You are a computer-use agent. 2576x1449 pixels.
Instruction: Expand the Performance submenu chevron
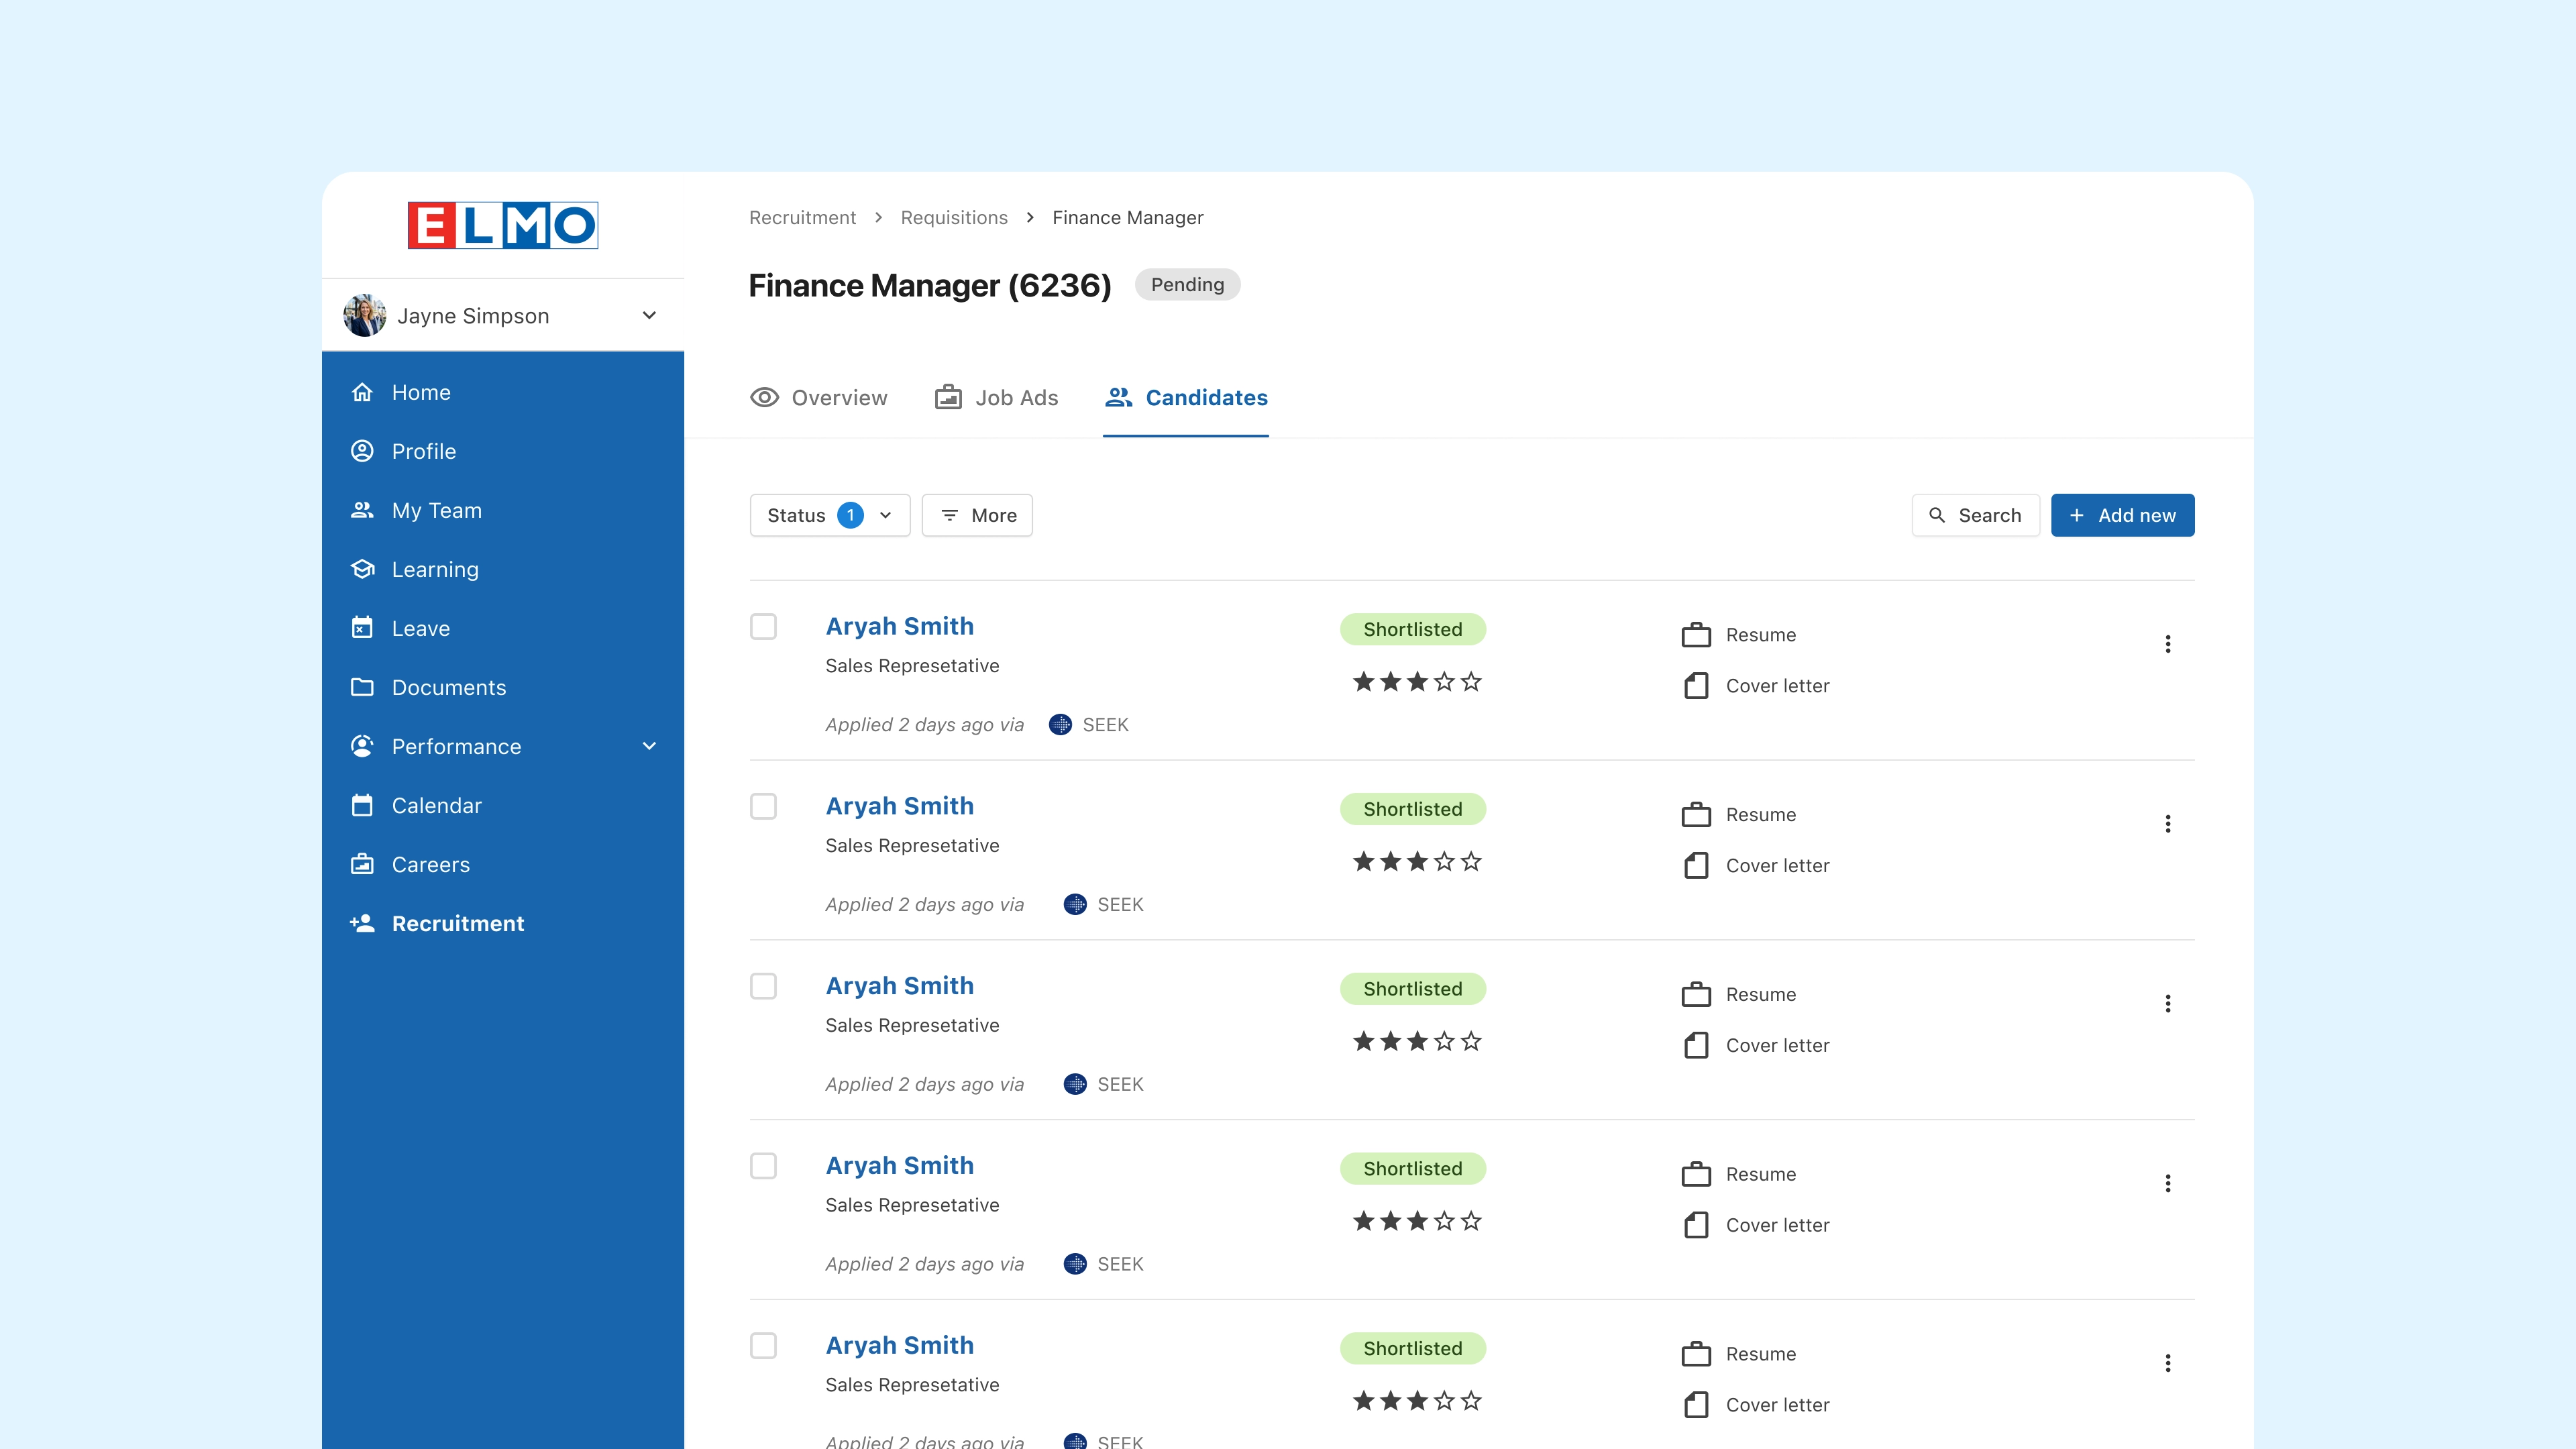click(x=649, y=746)
